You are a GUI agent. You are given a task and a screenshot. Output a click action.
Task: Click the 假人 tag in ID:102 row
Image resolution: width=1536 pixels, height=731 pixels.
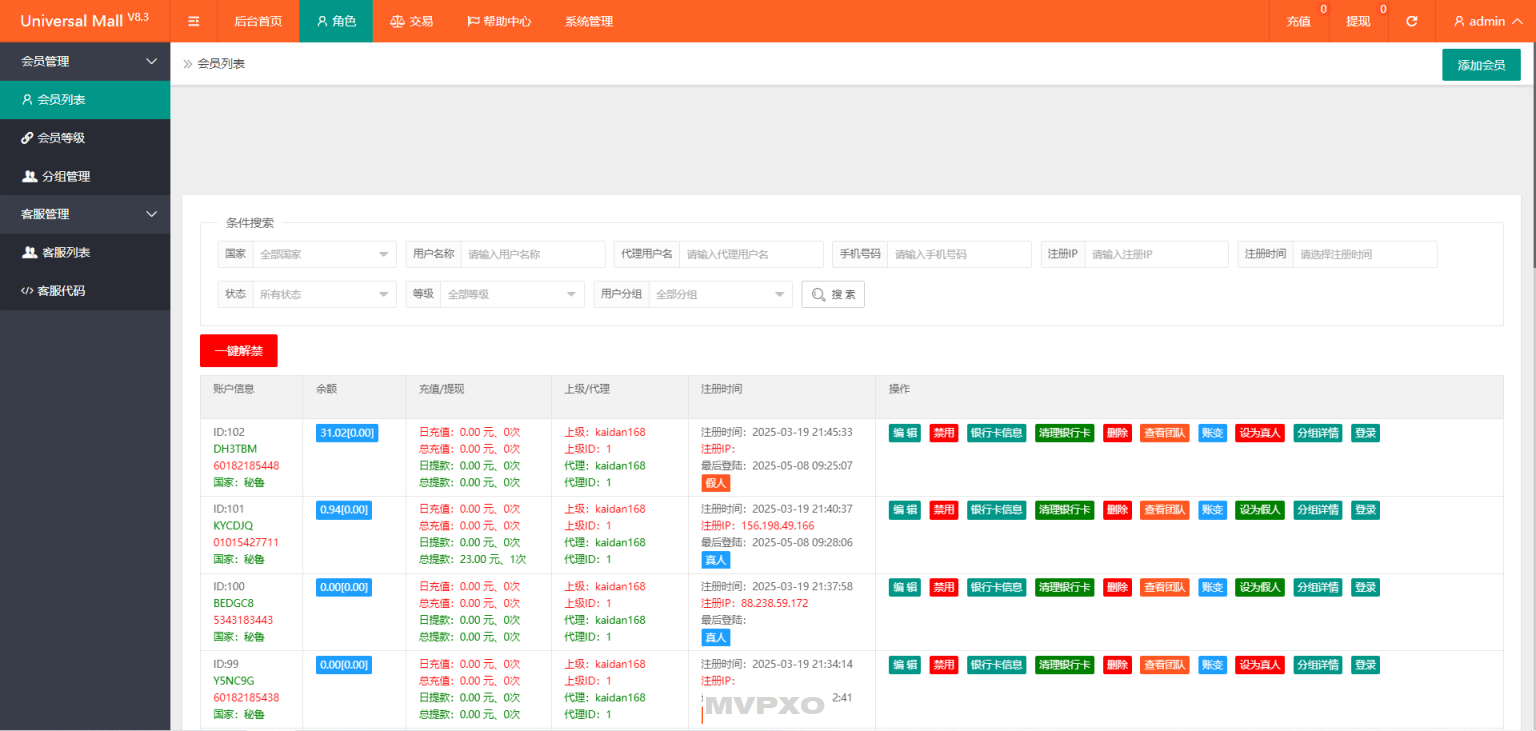pos(716,483)
